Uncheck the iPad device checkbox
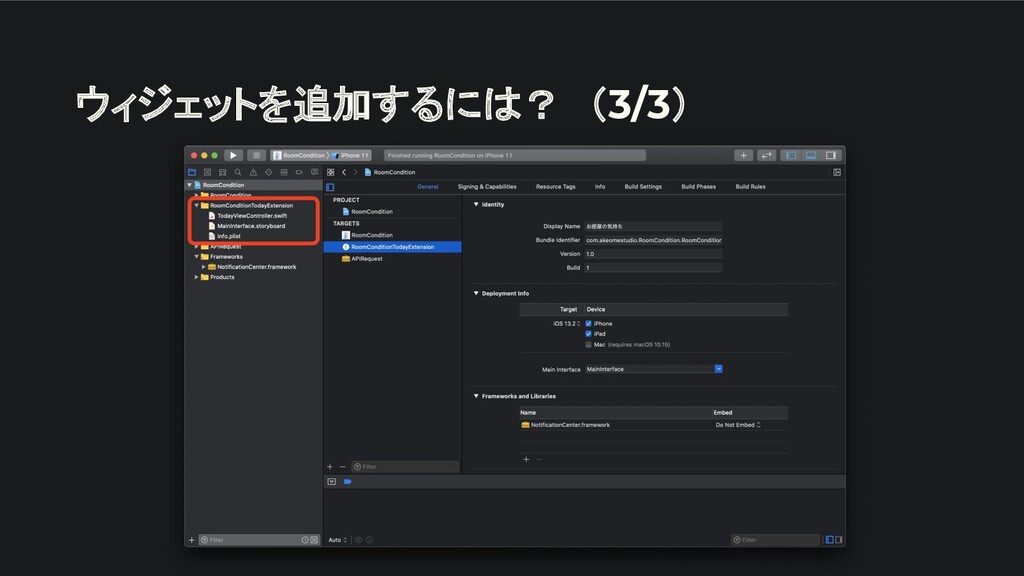This screenshot has width=1024, height=576. (588, 334)
